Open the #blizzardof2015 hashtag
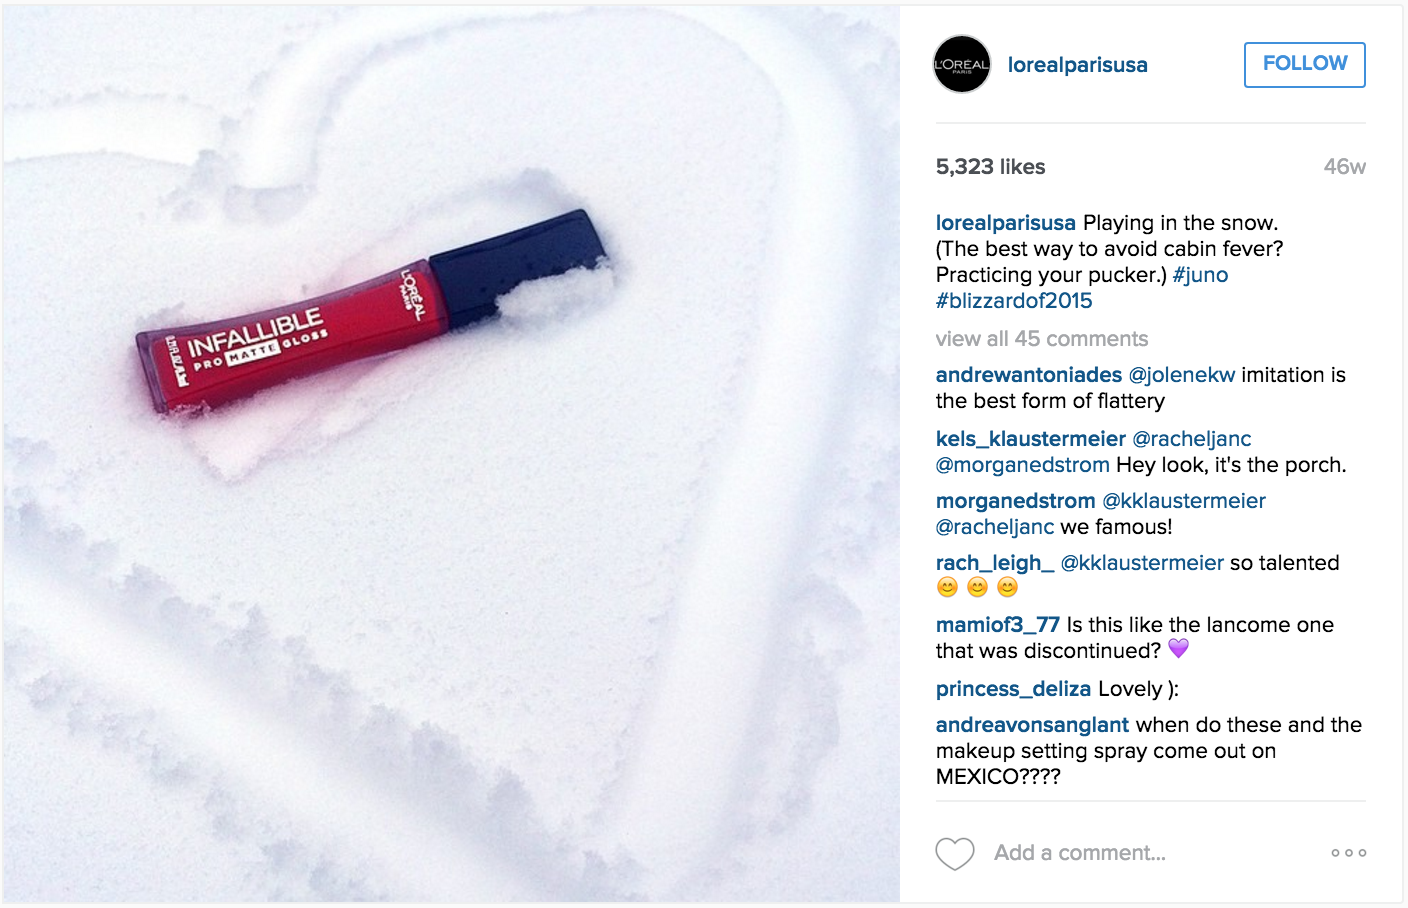1408x908 pixels. tap(1014, 301)
